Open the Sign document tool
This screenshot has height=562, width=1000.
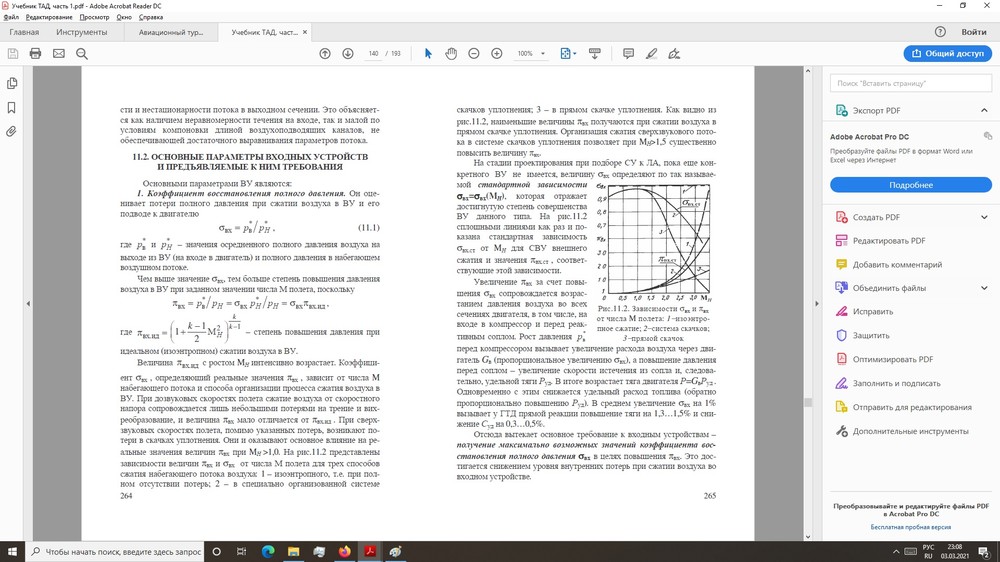point(674,54)
